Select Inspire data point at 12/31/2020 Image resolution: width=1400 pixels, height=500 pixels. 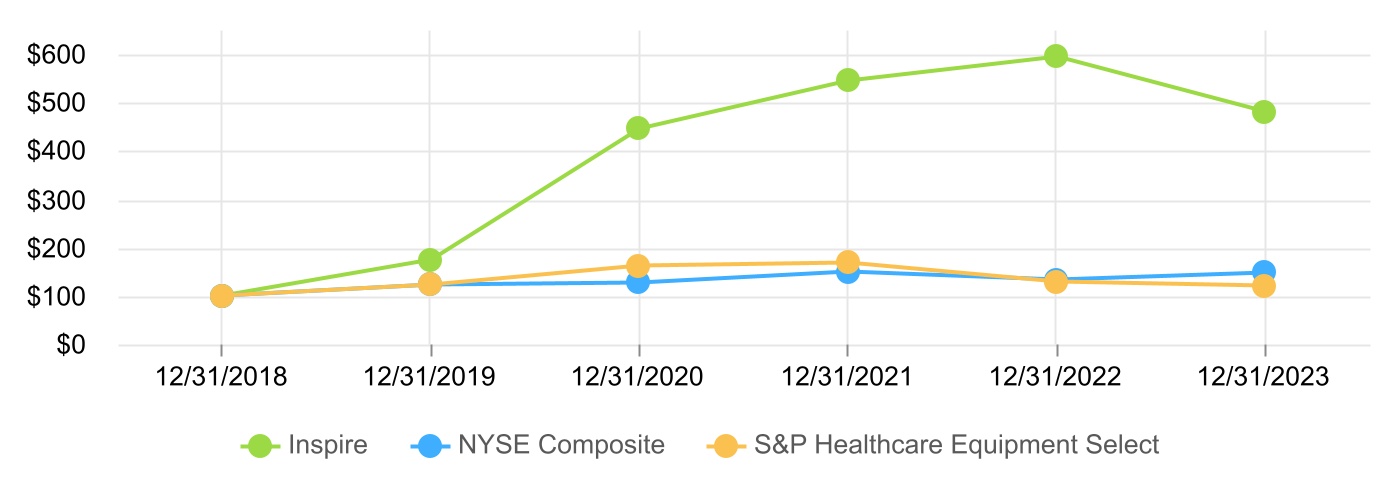638,128
